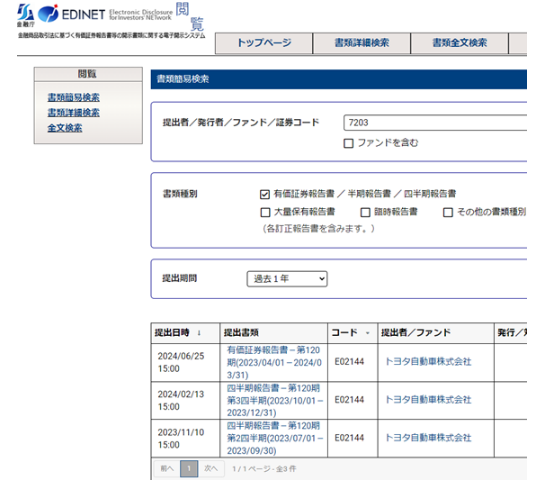The height and width of the screenshot is (485, 541).
Task: Open トヨタ自動車株式会社 link in 2024/06/25 row
Action: (428, 362)
